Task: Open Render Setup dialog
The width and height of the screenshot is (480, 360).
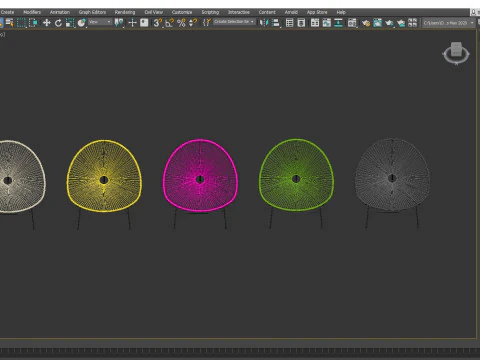Action: coord(366,23)
